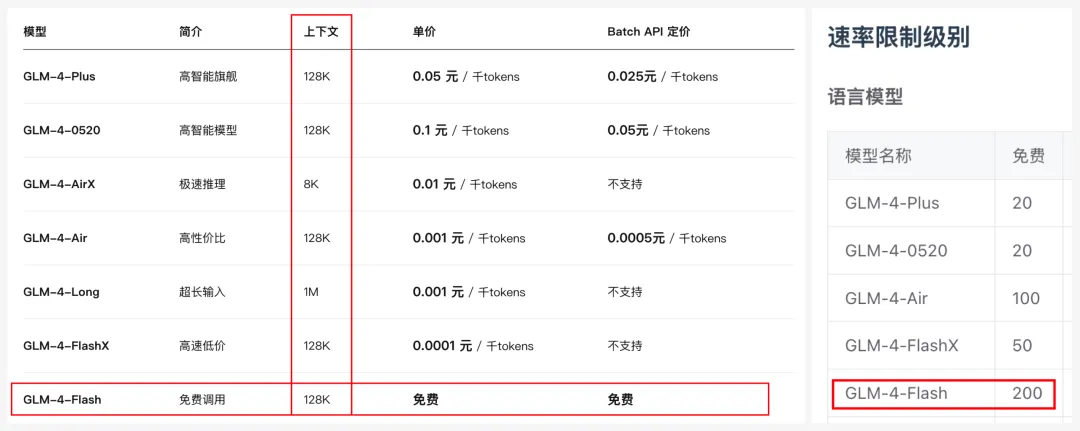Viewport: 1080px width, 431px height.
Task: Click GLM-4-Flash in the pricing table
Action: pos(62,400)
